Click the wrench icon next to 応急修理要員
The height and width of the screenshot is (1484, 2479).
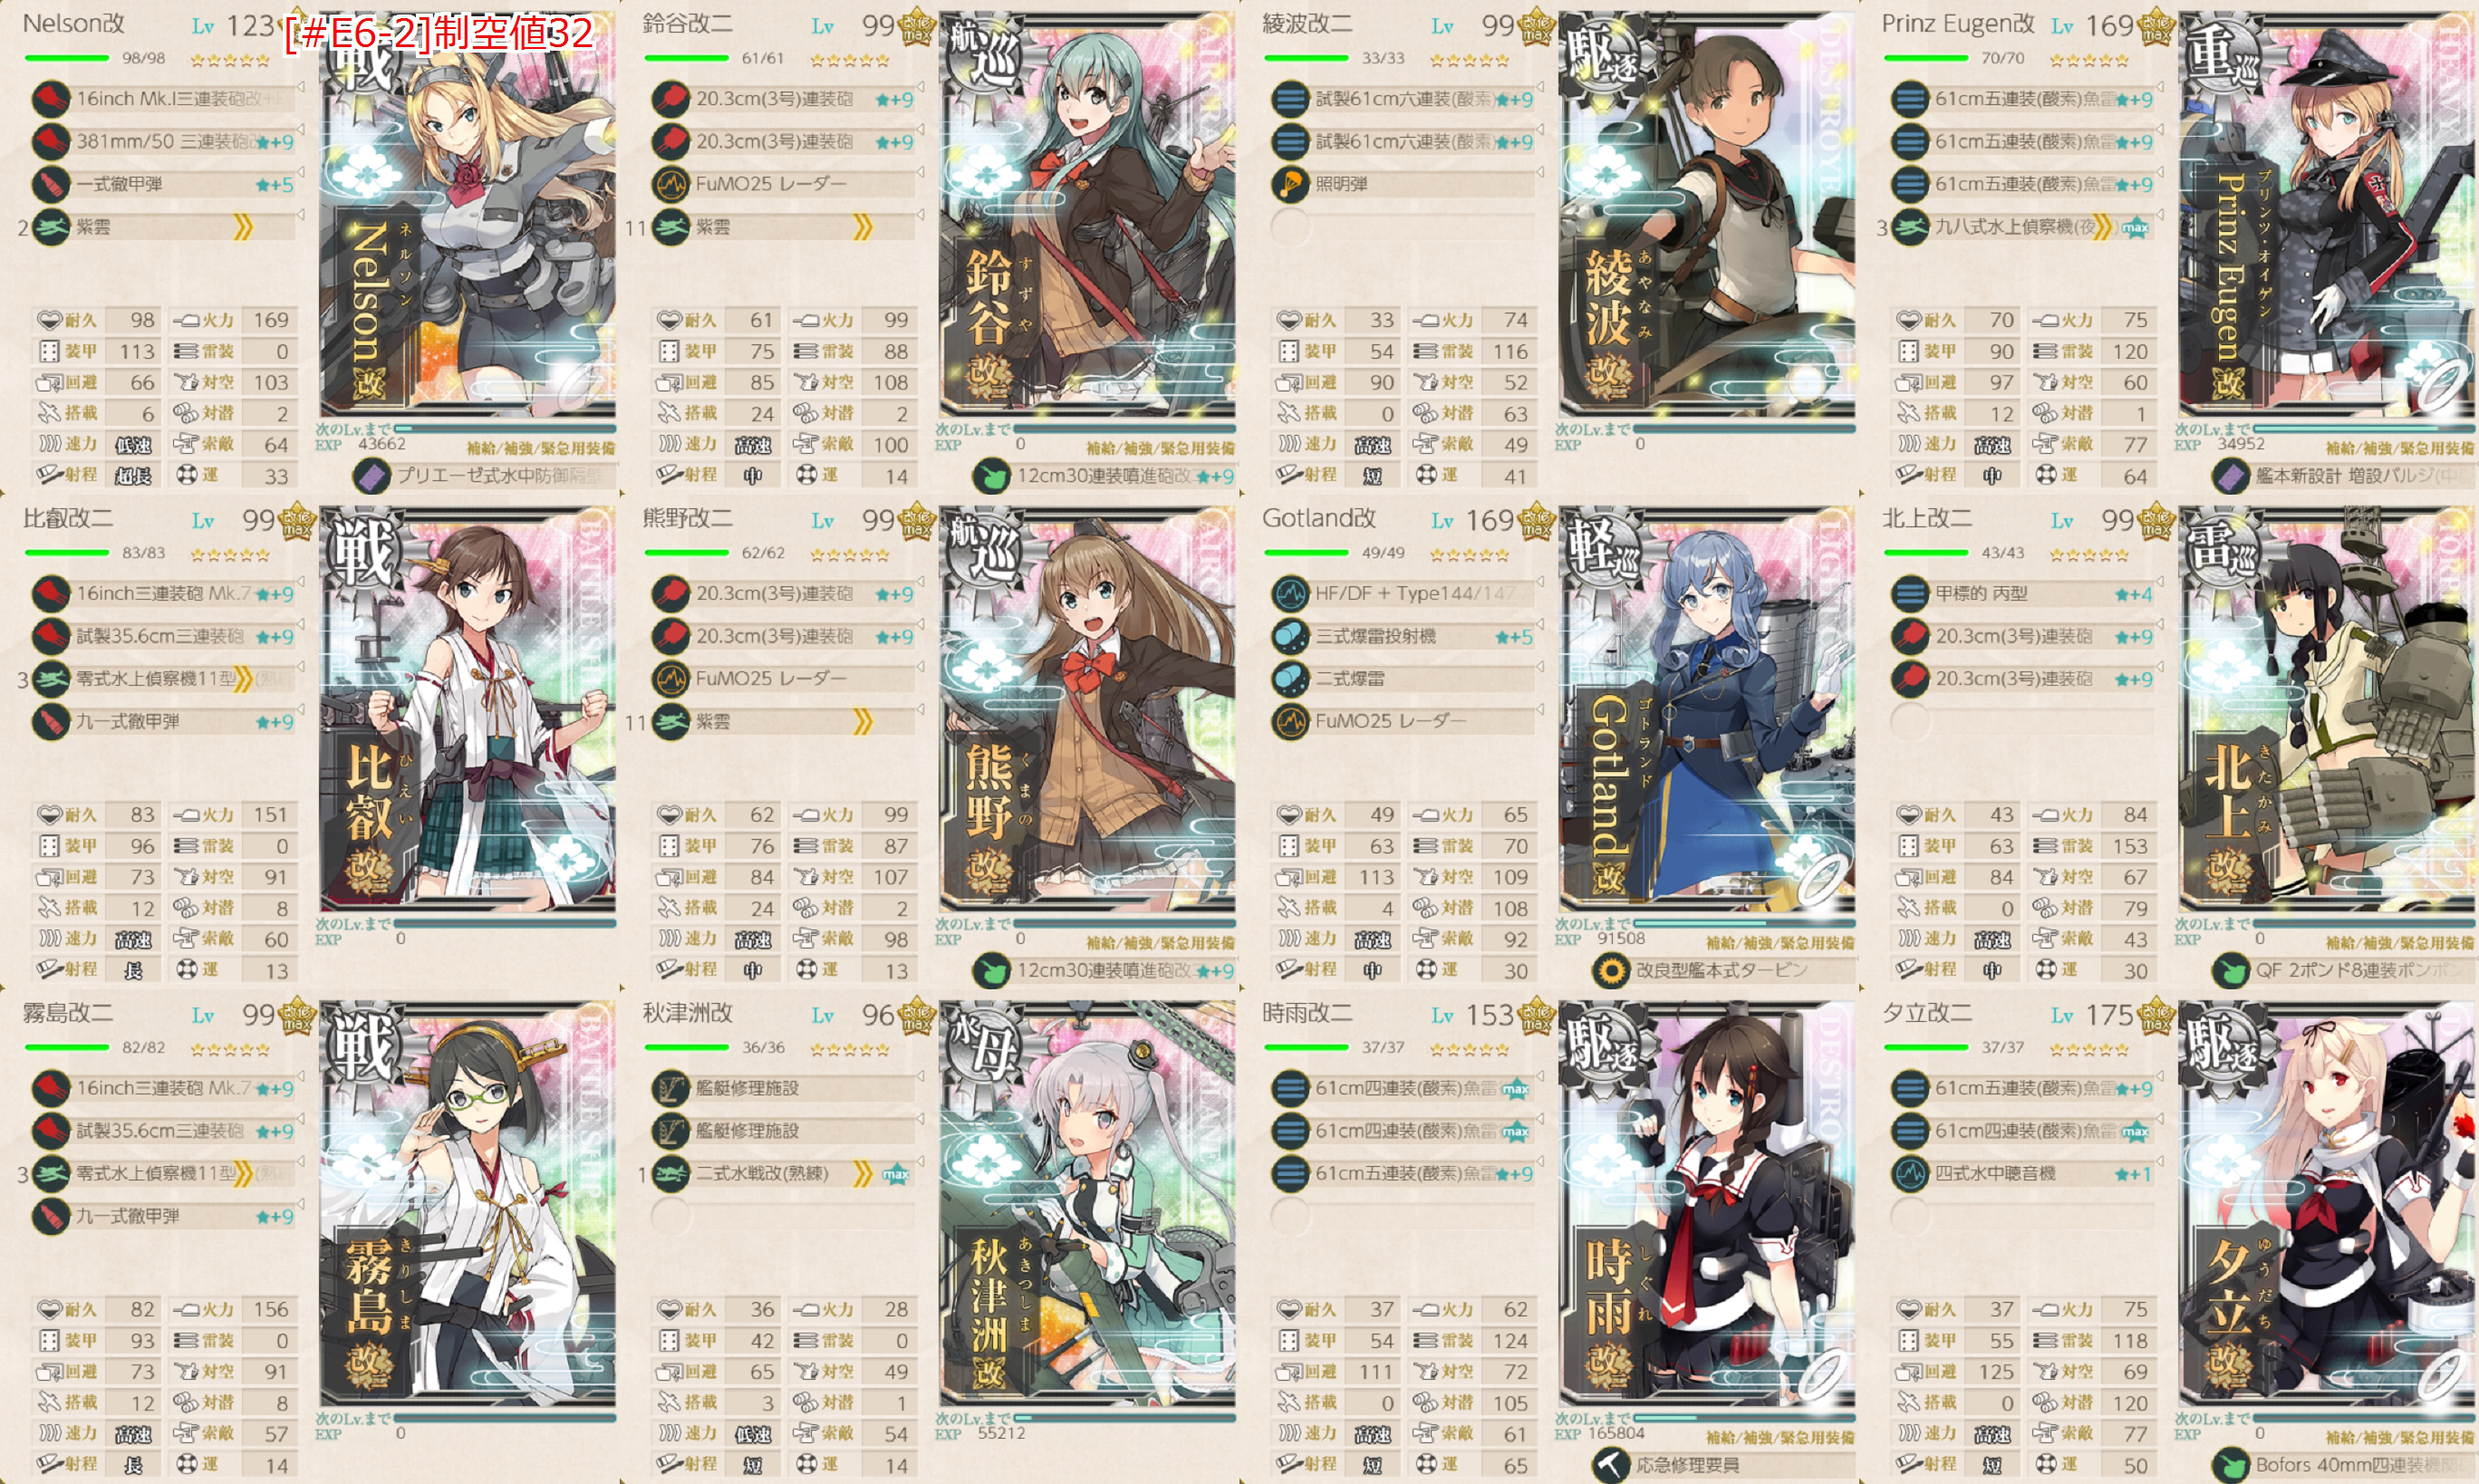tap(1610, 1465)
